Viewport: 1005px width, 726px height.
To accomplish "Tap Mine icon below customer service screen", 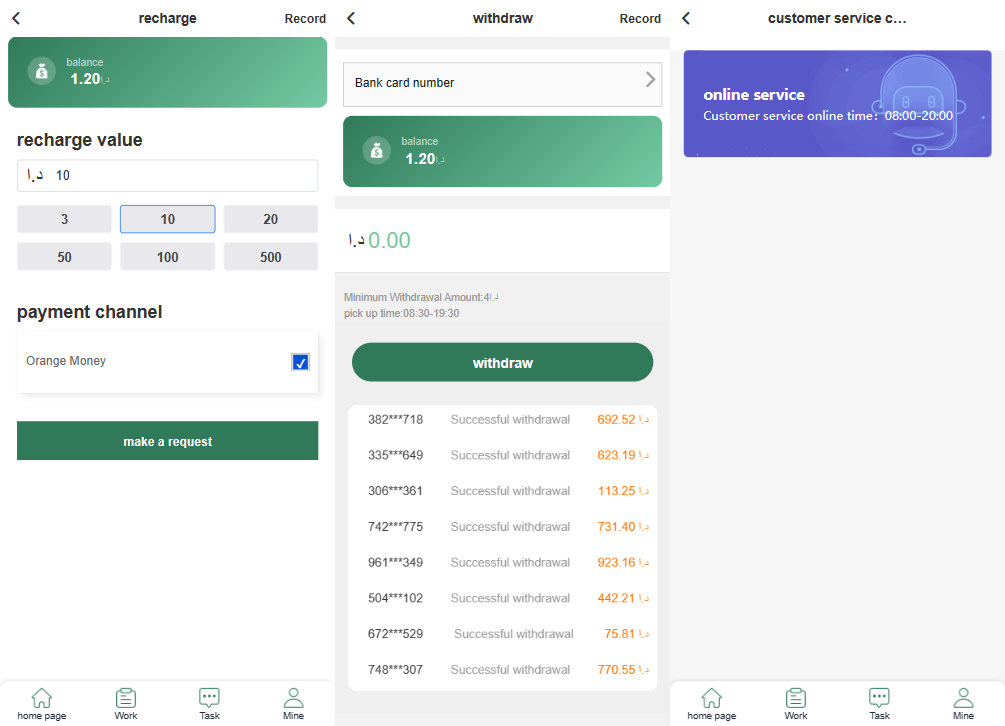I will (x=963, y=703).
